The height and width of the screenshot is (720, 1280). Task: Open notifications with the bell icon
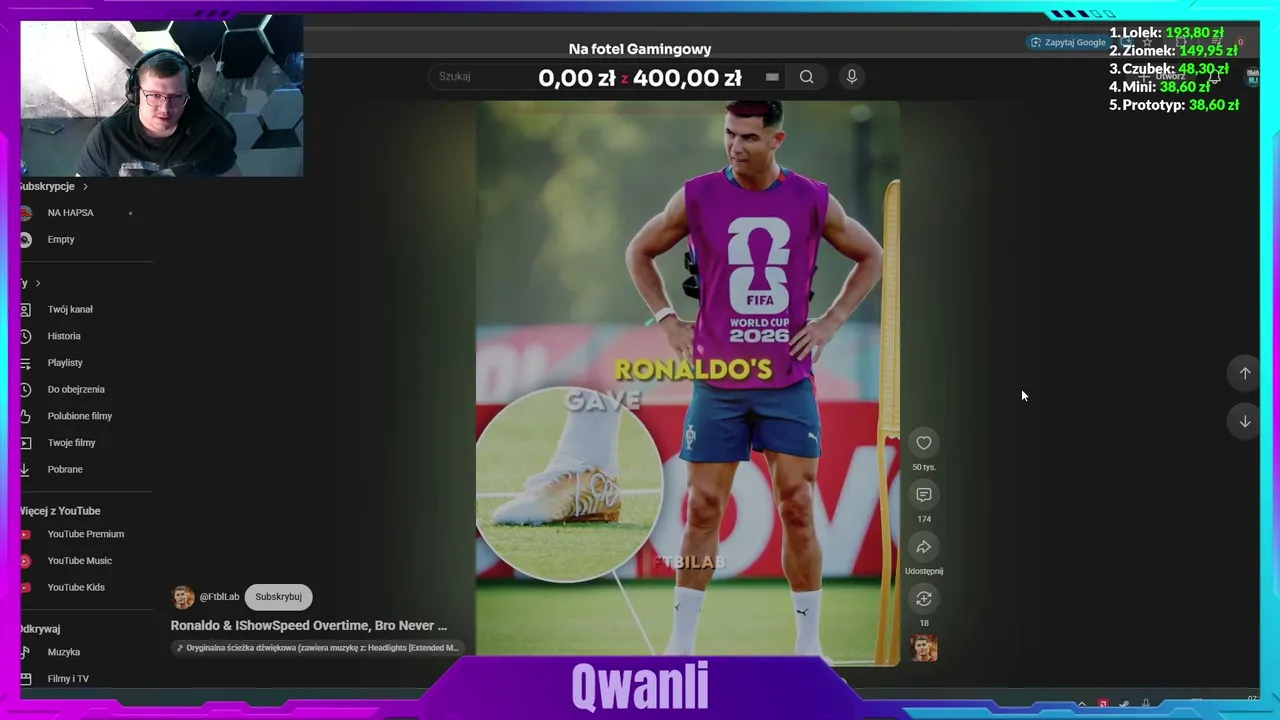[x=1214, y=76]
